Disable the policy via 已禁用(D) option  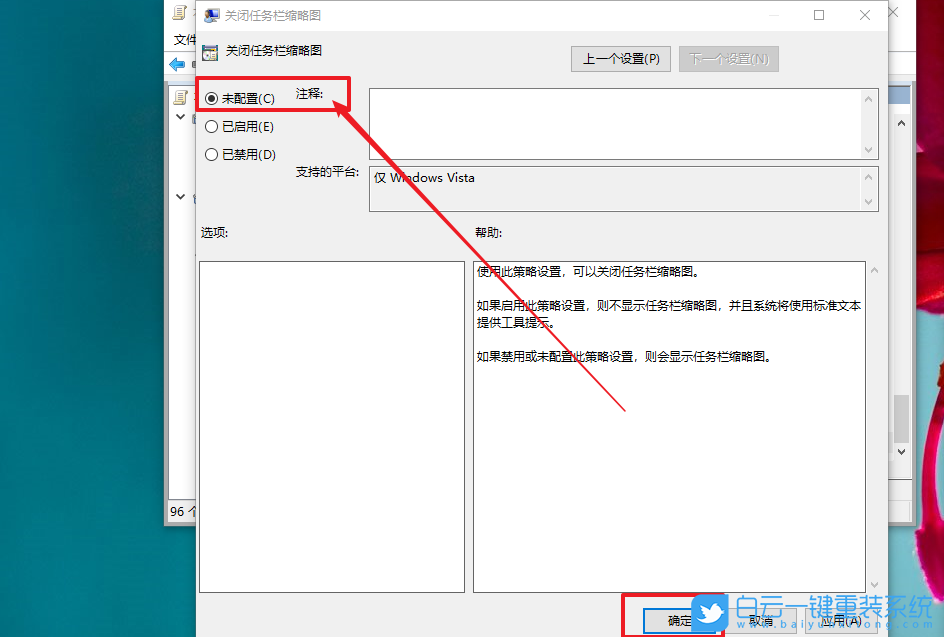pyautogui.click(x=210, y=154)
